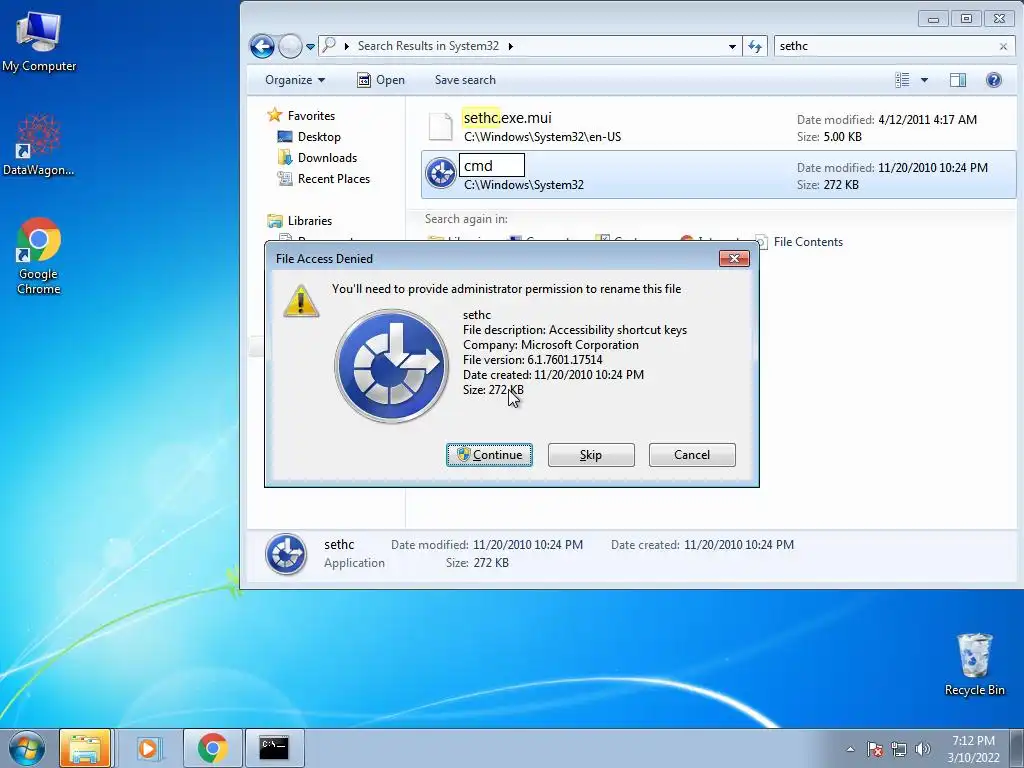1024x768 pixels.
Task: Select Downloads in the navigation pane
Action: click(x=317, y=157)
